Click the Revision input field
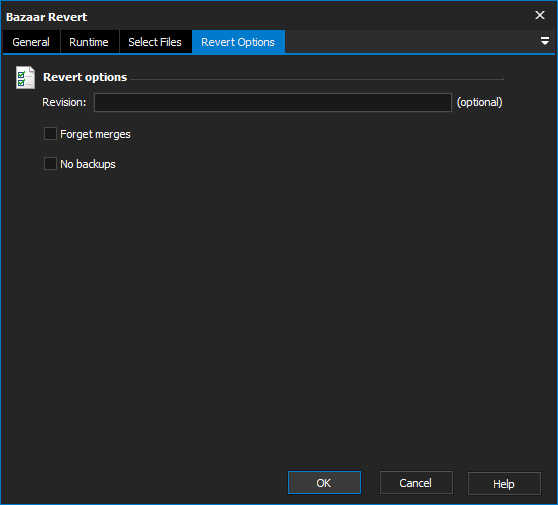 click(273, 102)
